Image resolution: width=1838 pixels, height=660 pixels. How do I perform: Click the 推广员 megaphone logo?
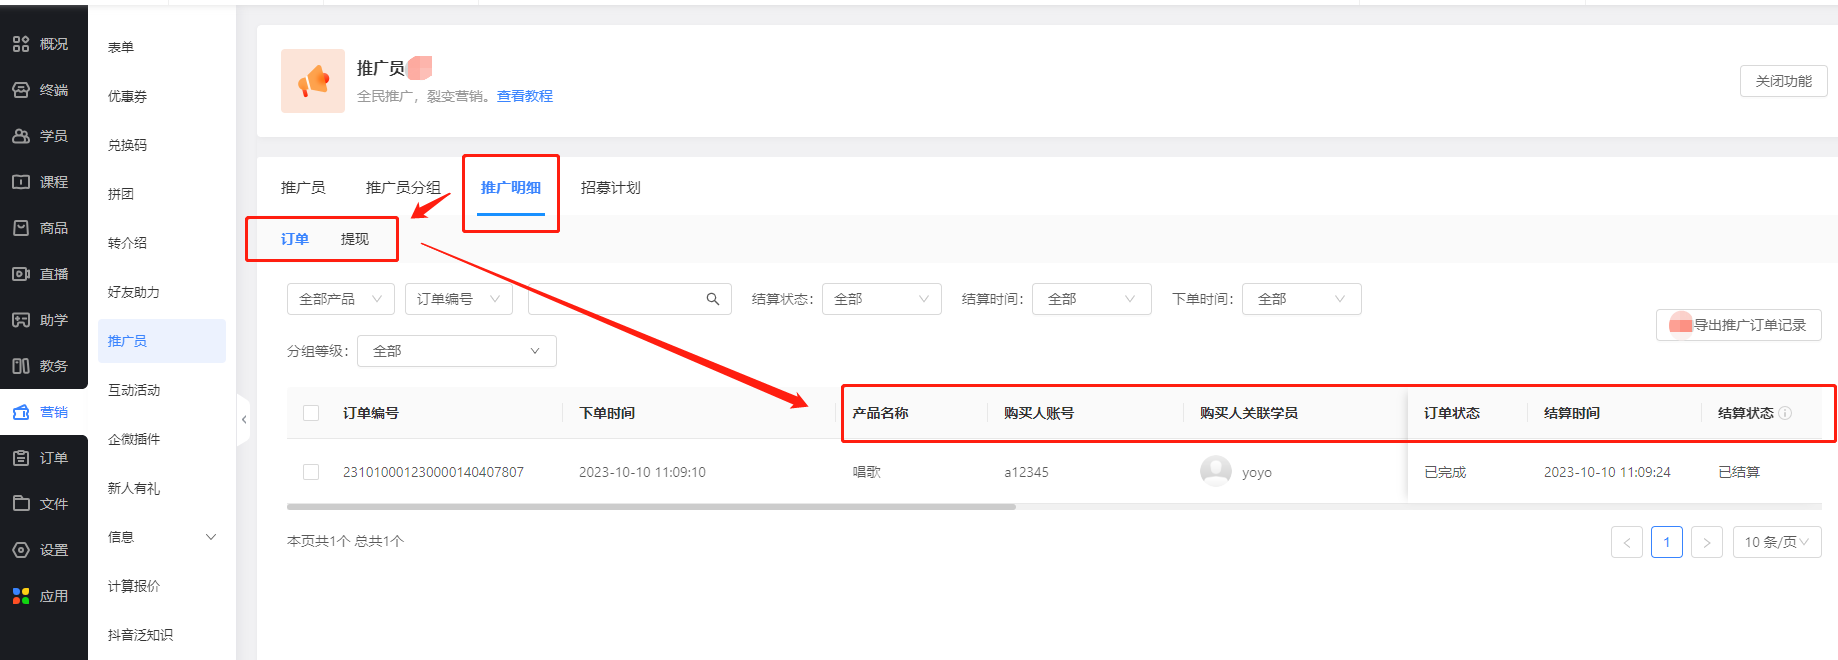click(313, 81)
